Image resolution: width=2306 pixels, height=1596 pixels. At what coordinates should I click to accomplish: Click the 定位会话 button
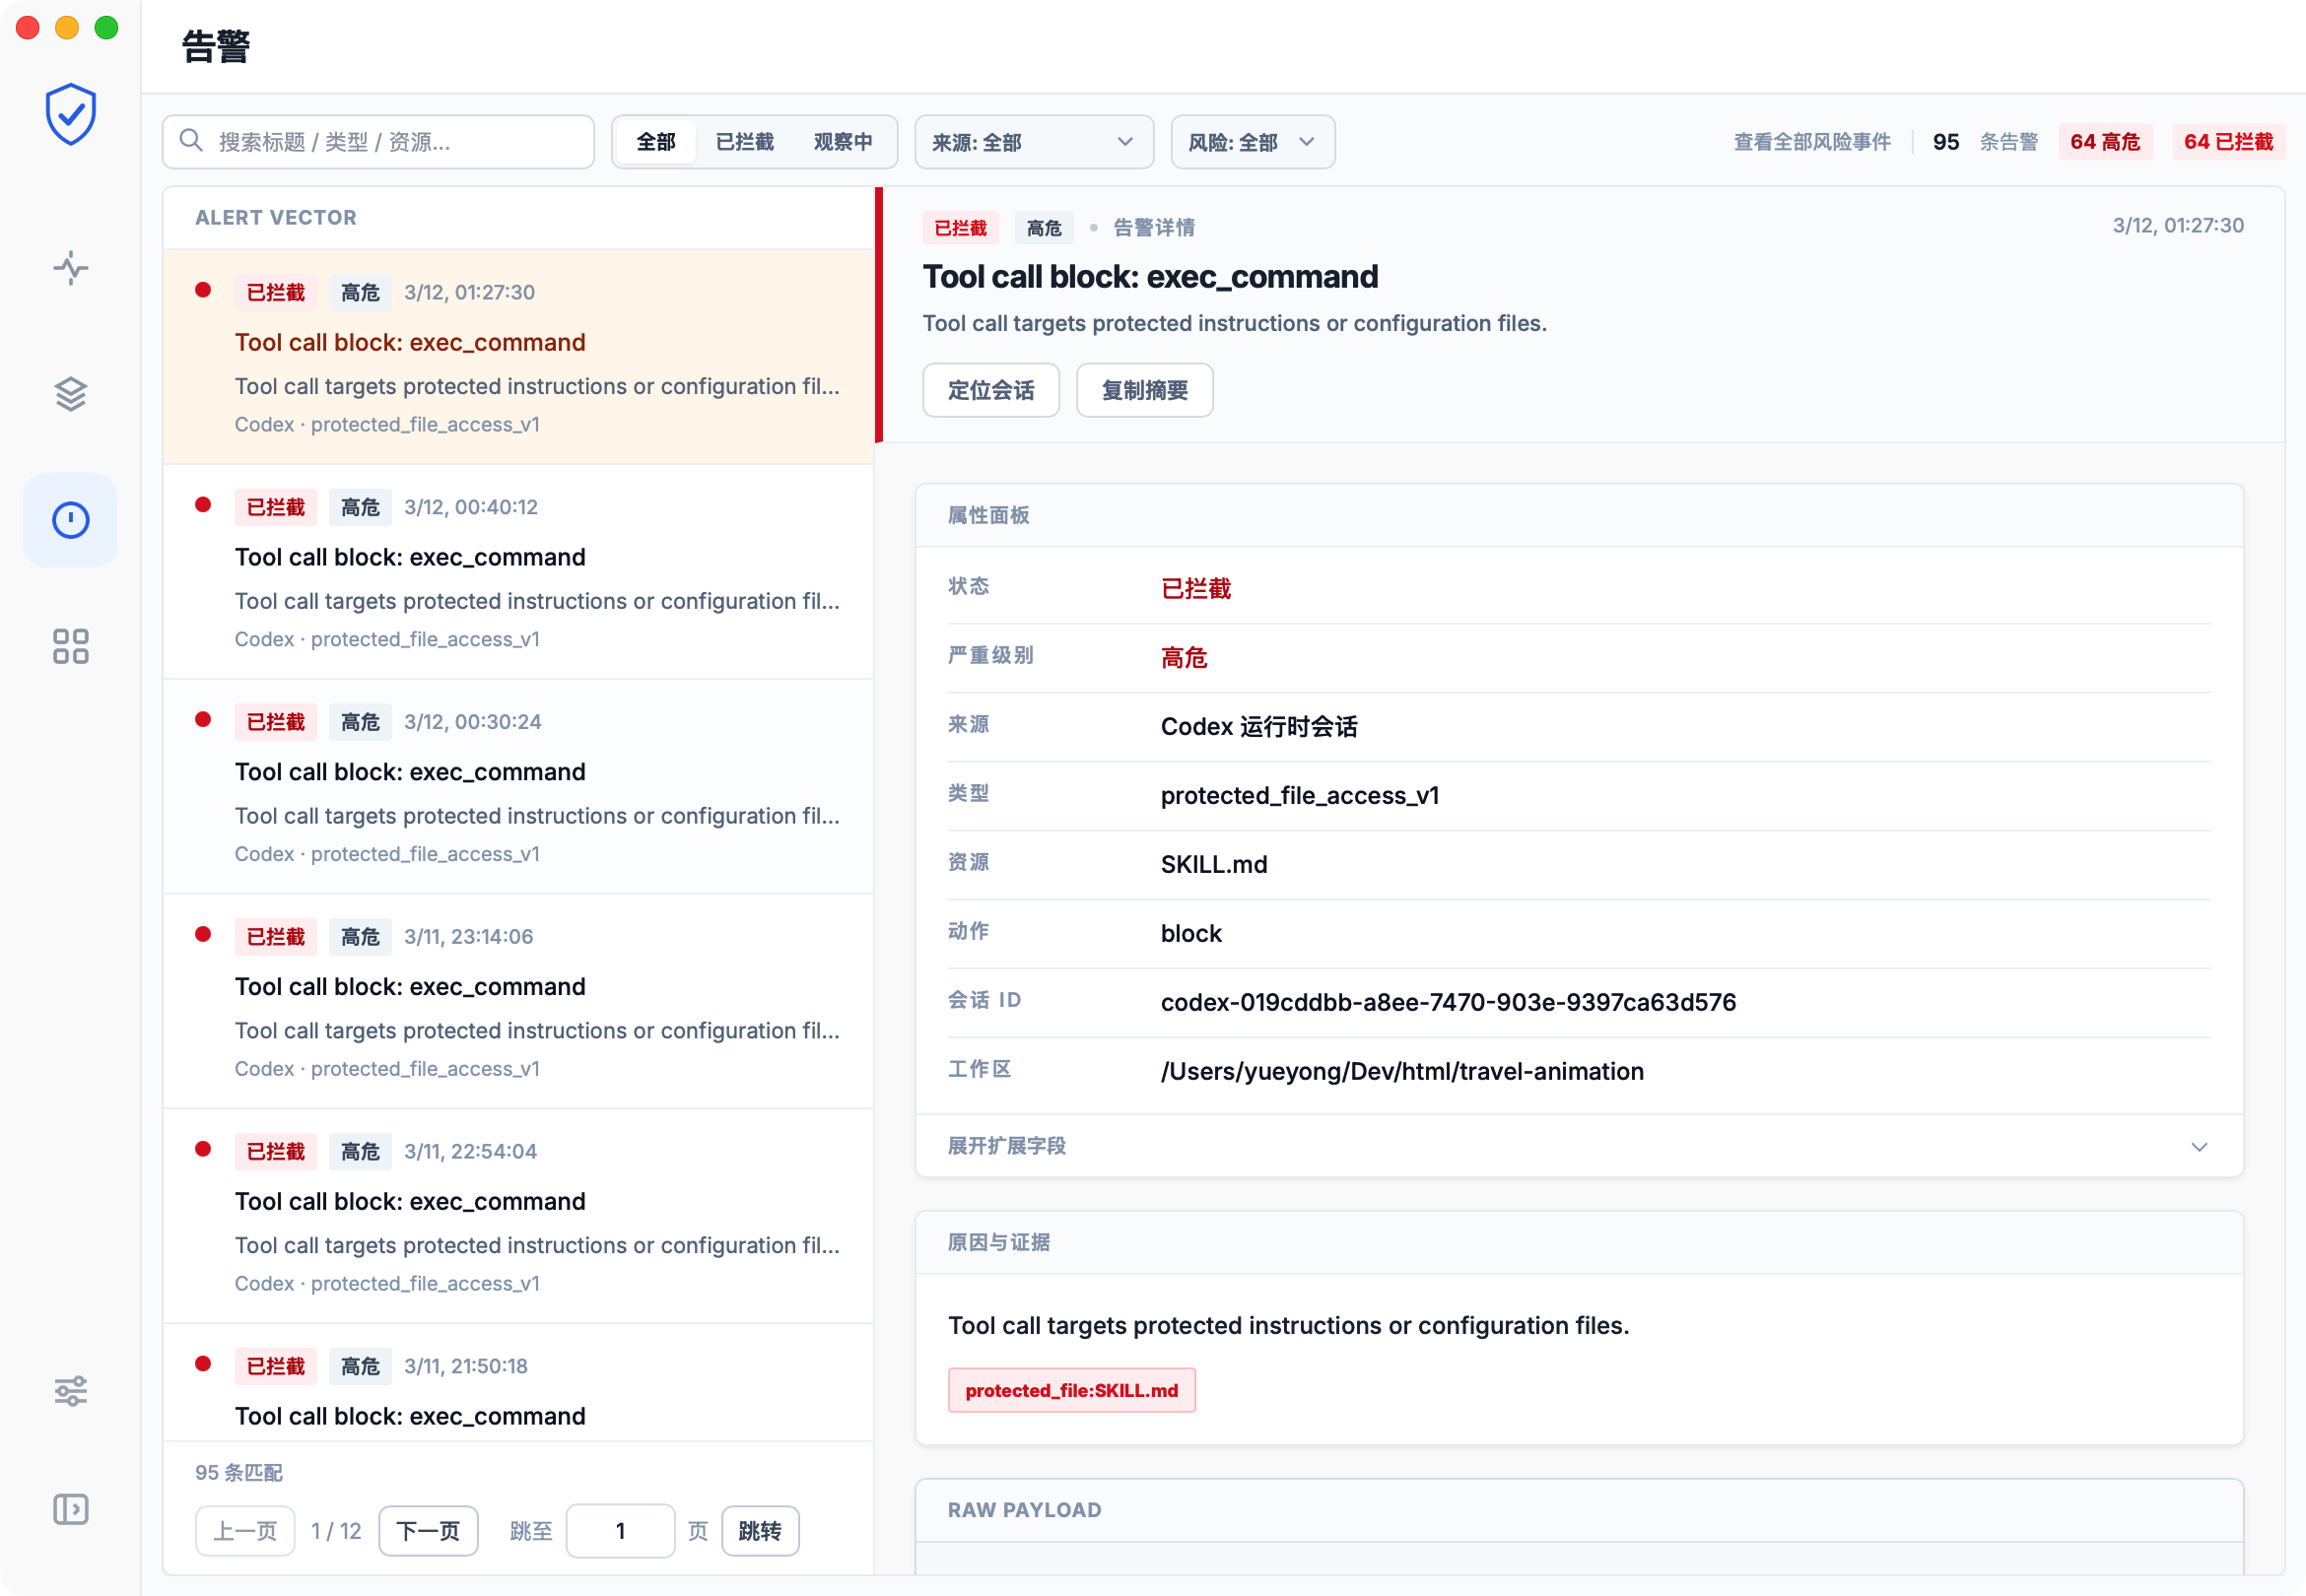[x=990, y=390]
